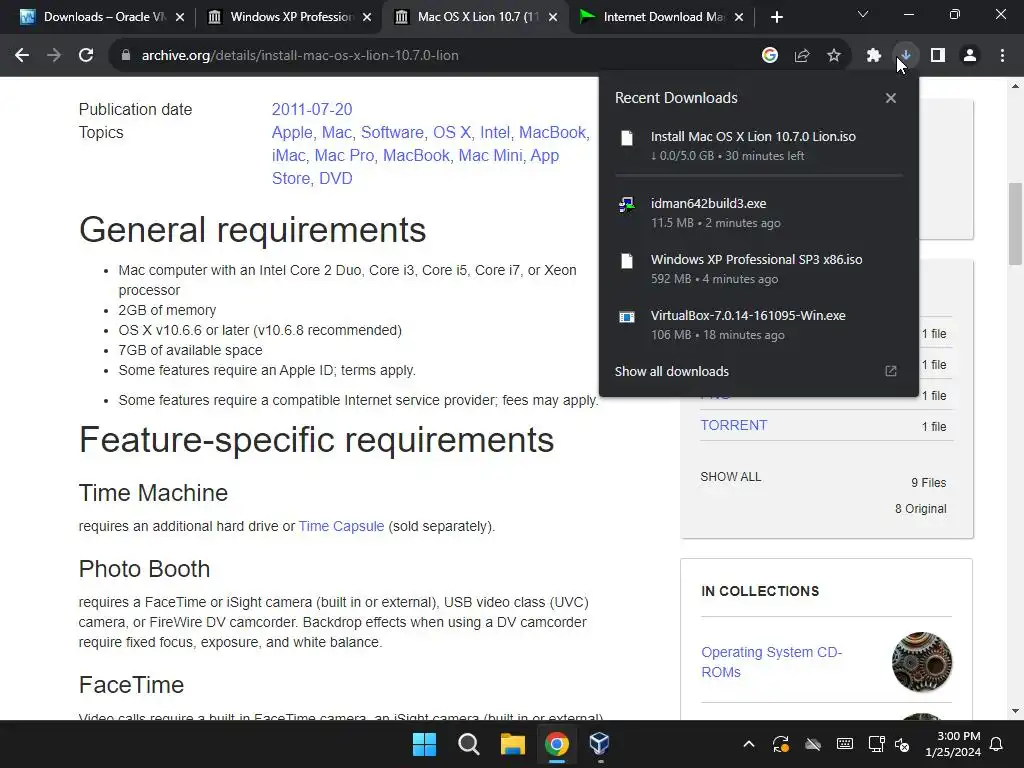Open the DVD topic link
1024x768 pixels.
click(x=336, y=178)
